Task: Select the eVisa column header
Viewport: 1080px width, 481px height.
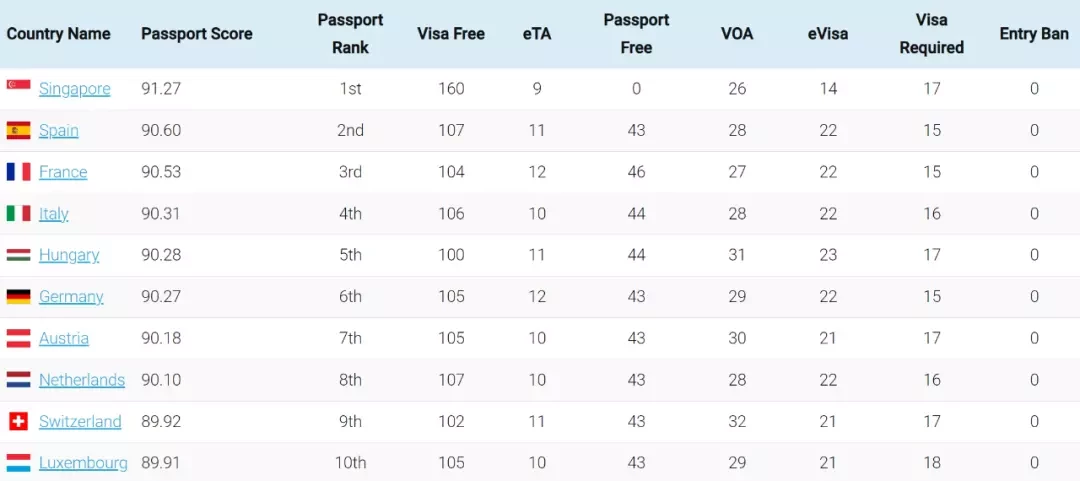Action: tap(828, 34)
